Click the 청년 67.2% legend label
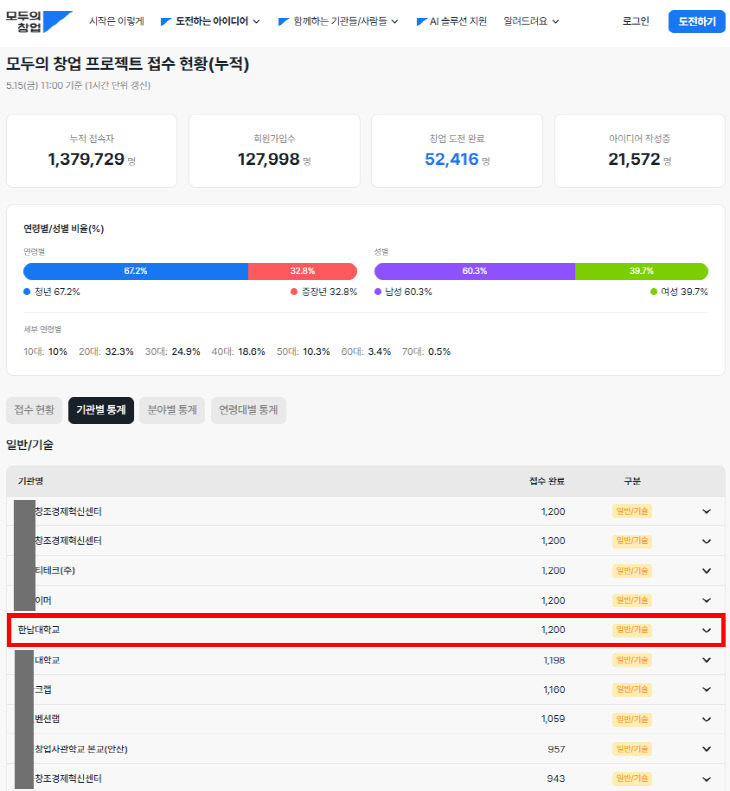Viewport: 730px width, 791px height. coord(52,292)
